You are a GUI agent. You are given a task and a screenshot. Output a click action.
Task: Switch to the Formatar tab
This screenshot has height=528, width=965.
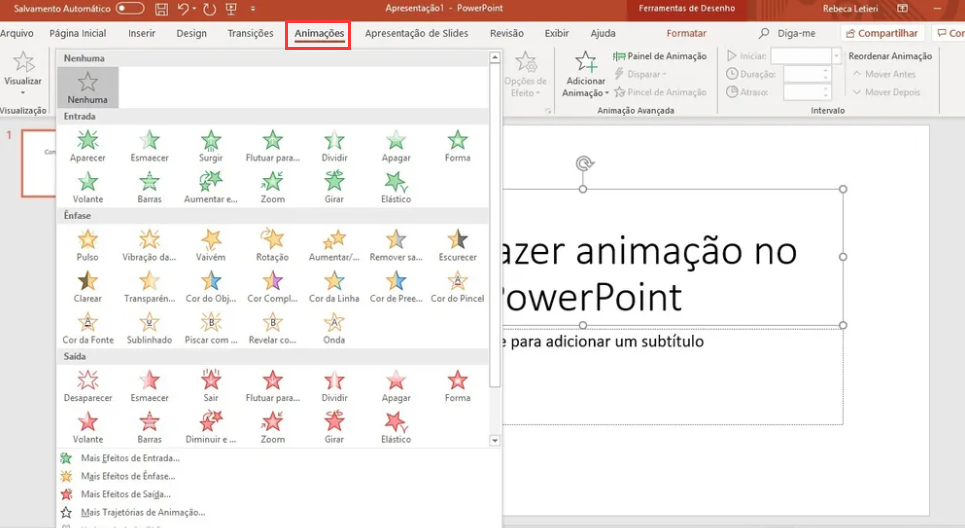point(686,33)
